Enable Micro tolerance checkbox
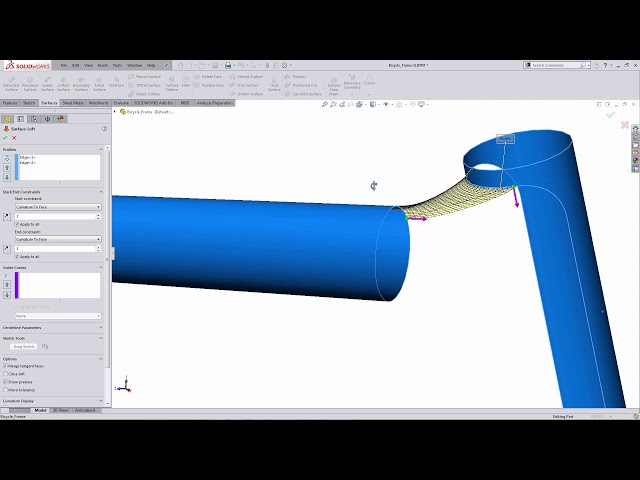 pos(5,390)
